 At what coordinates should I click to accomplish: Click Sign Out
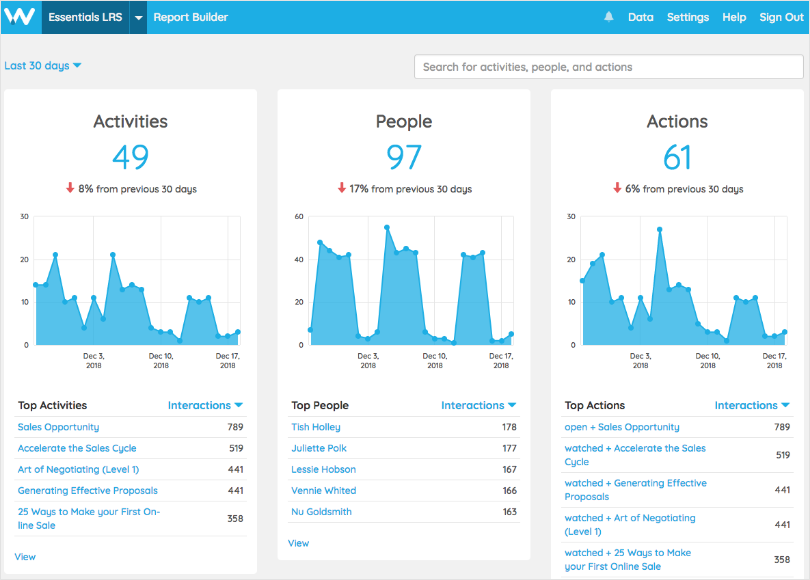pos(781,17)
